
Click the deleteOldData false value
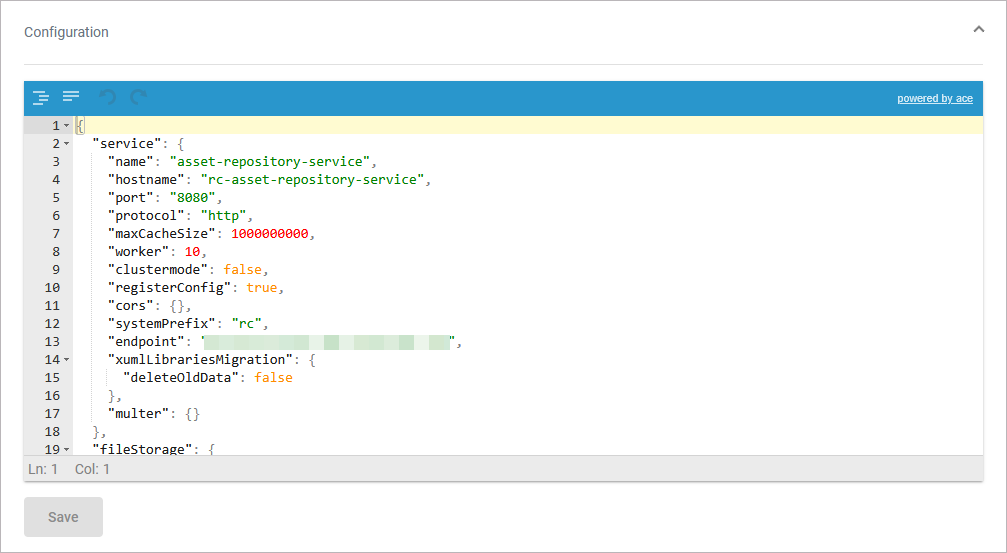[x=273, y=377]
